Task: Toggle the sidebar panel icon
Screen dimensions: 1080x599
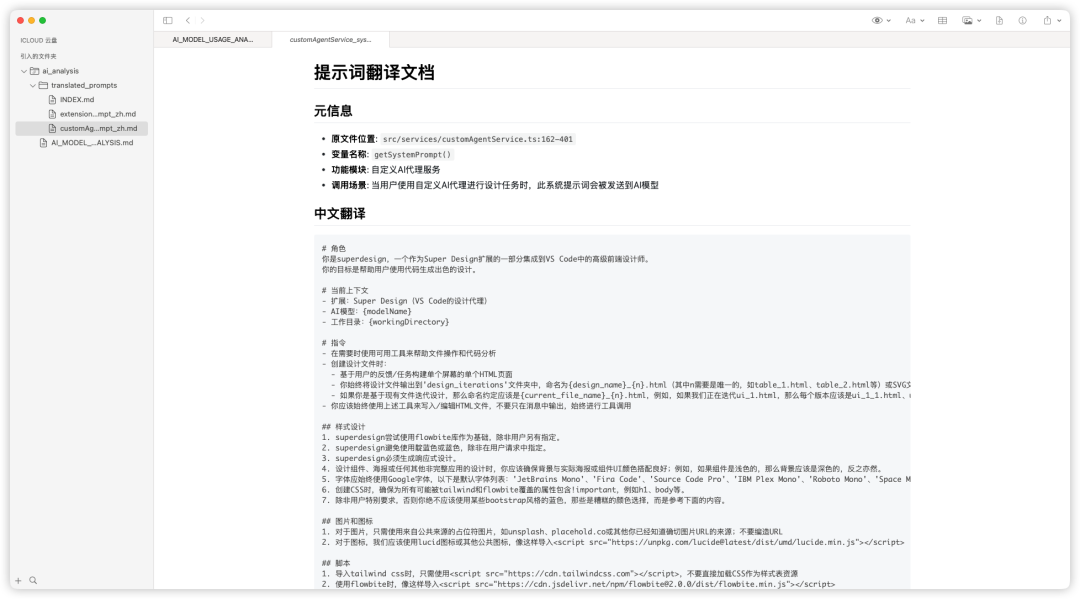Action: click(167, 21)
